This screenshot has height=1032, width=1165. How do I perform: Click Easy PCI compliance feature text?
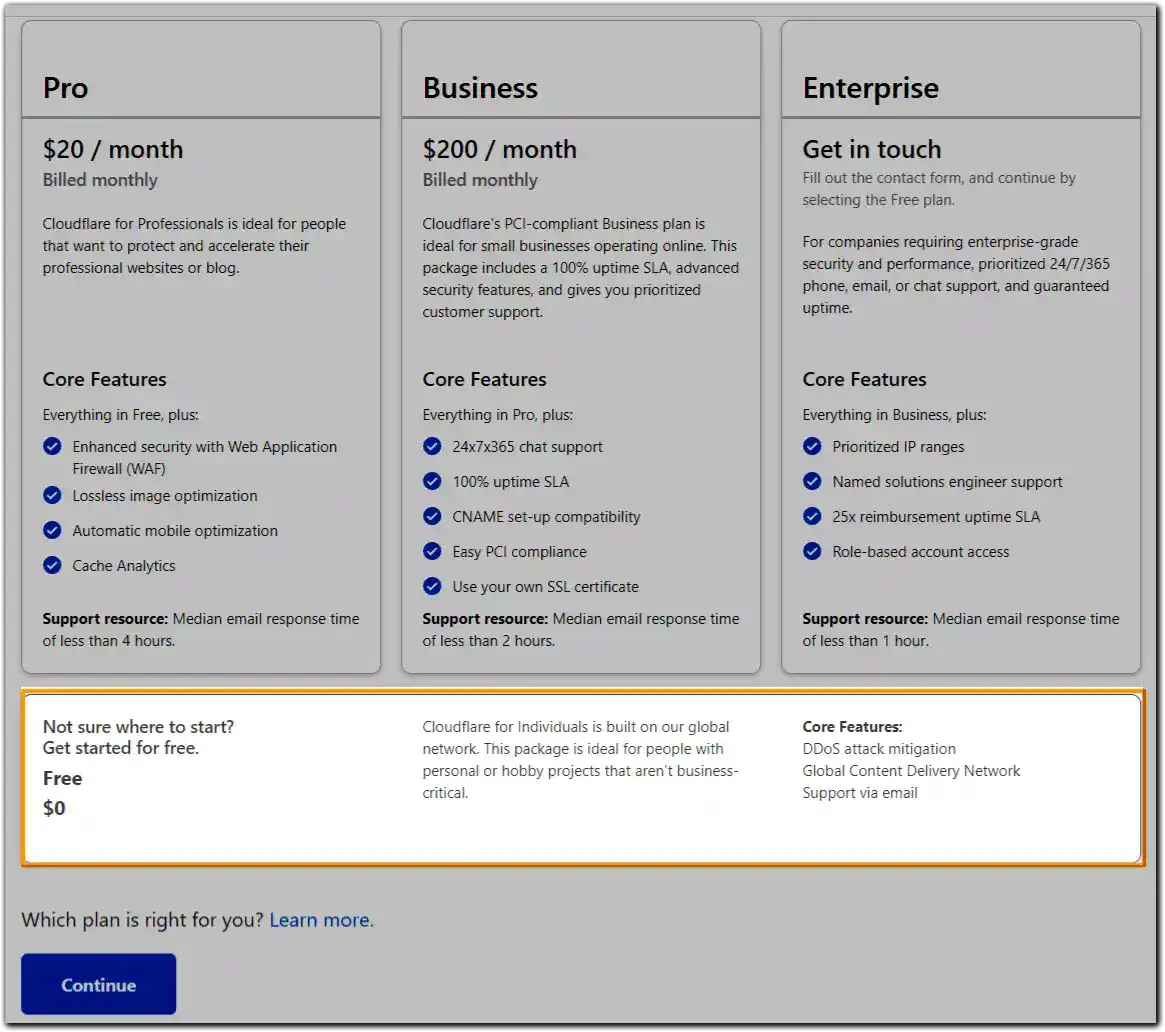point(519,551)
